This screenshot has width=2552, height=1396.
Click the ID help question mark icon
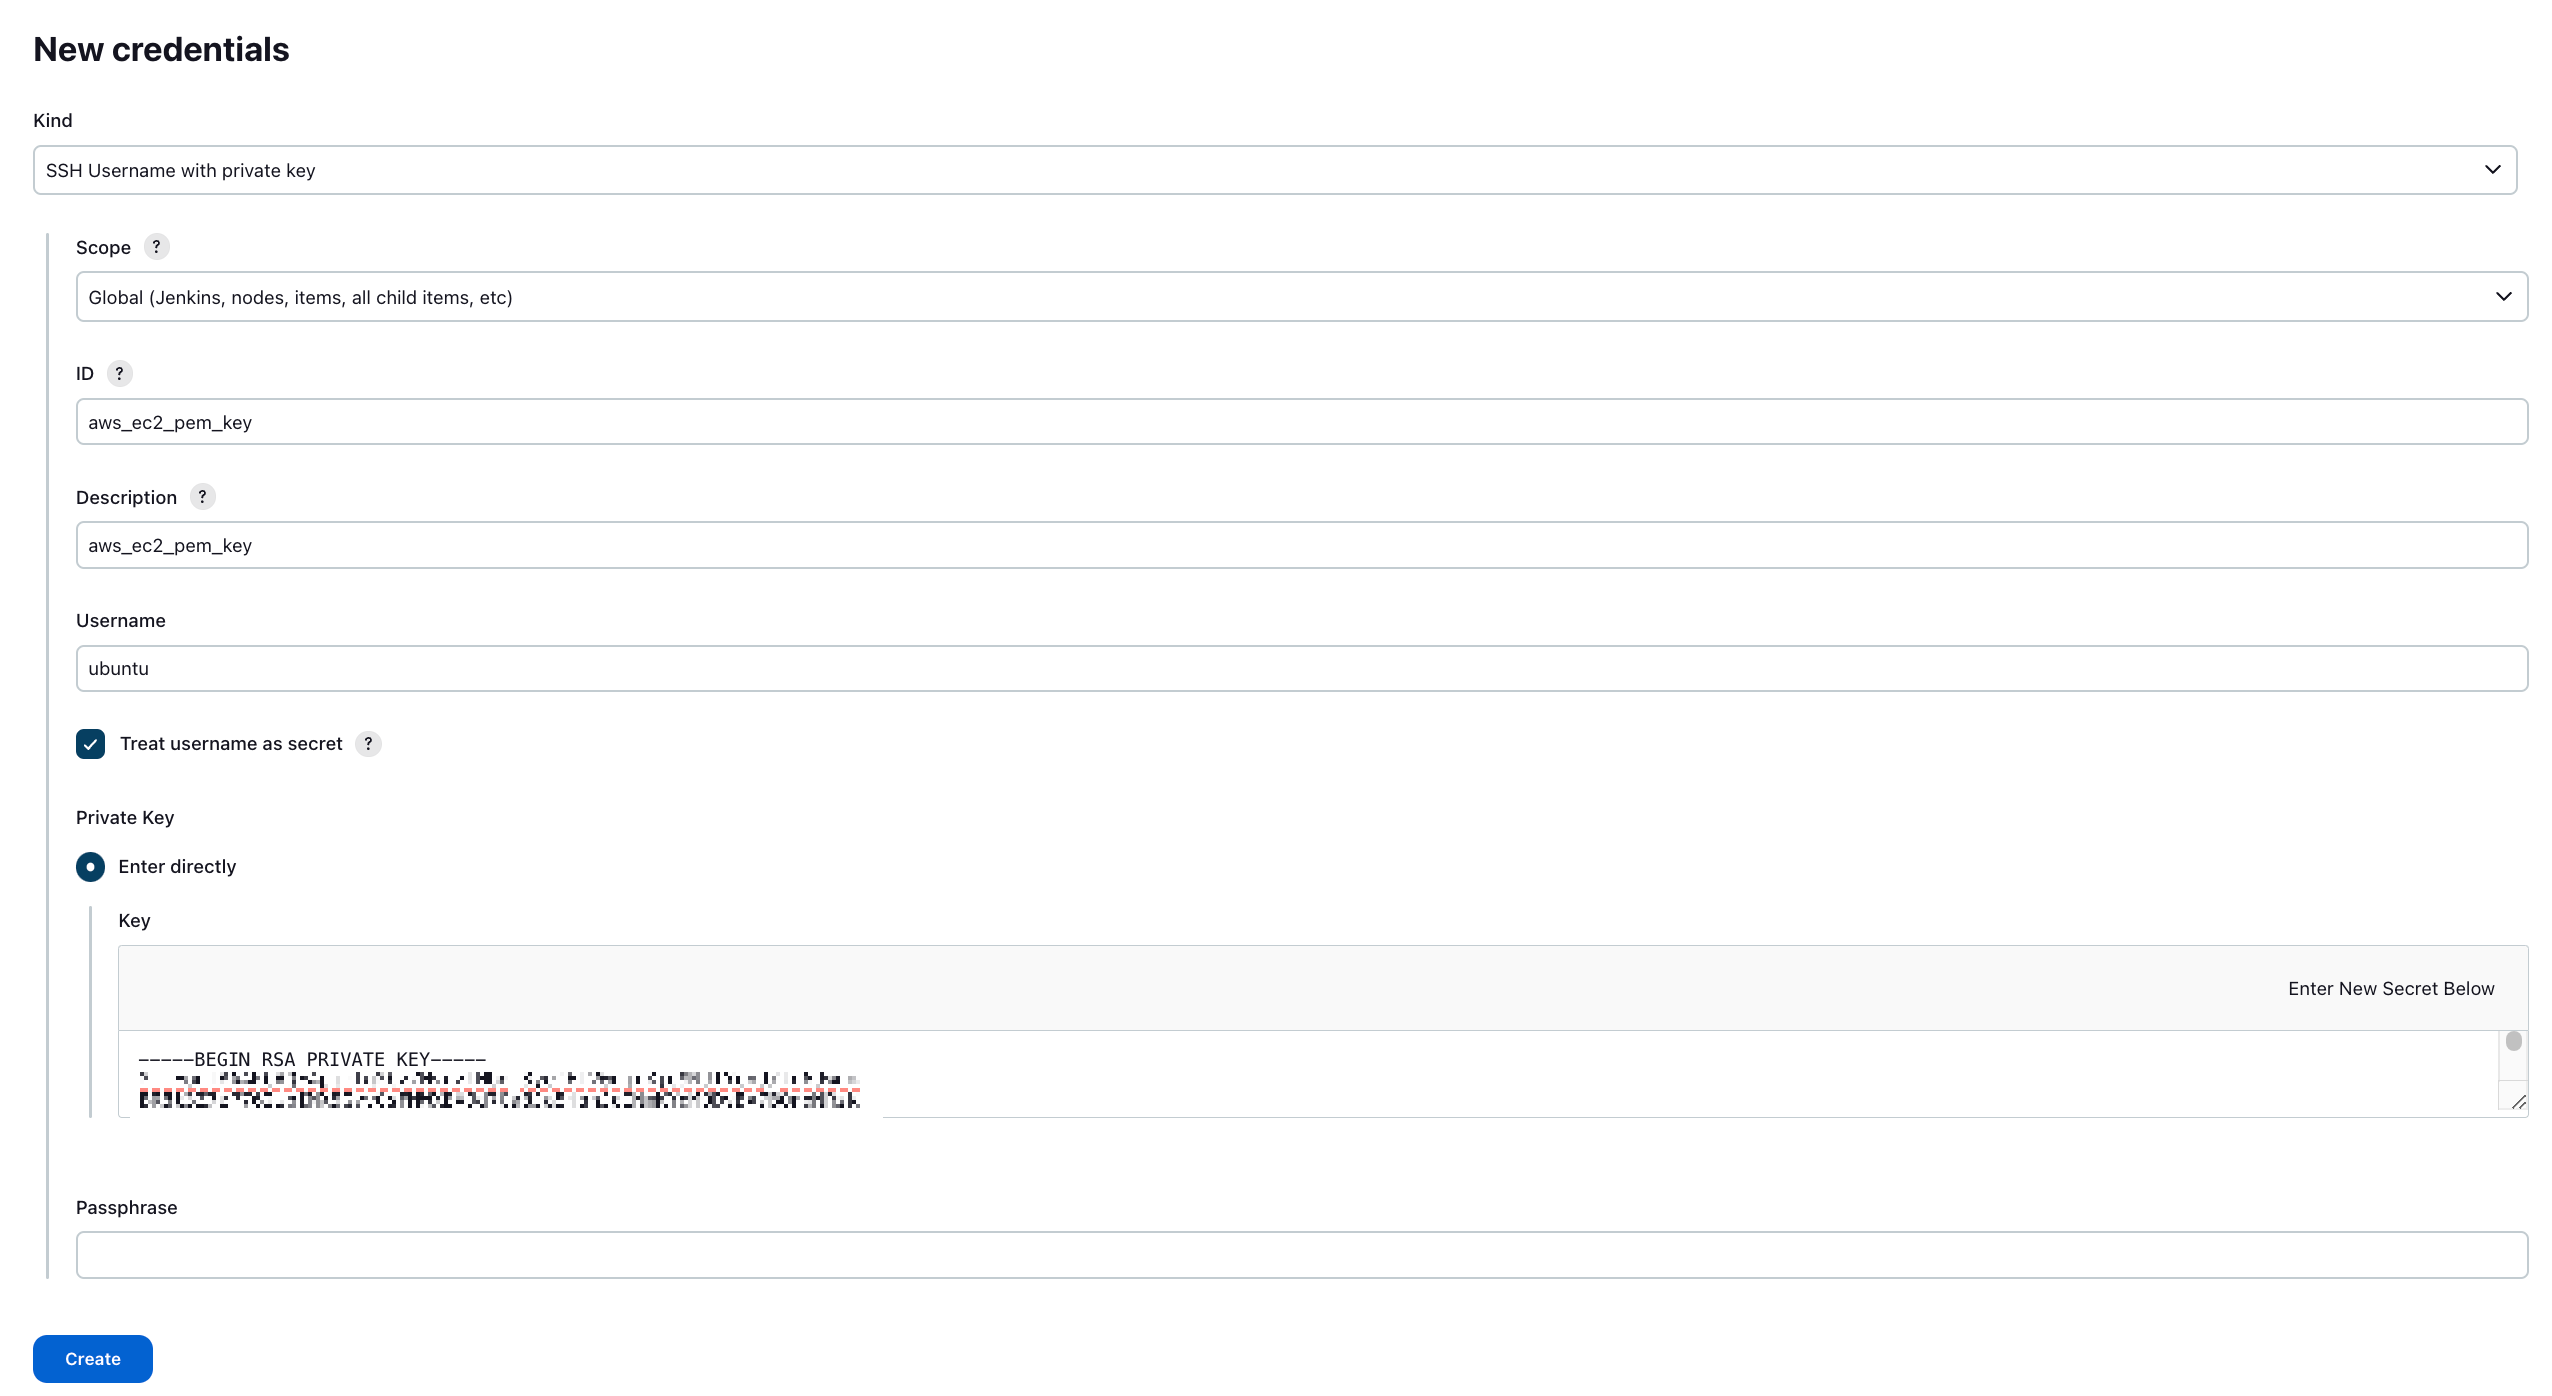coord(119,373)
